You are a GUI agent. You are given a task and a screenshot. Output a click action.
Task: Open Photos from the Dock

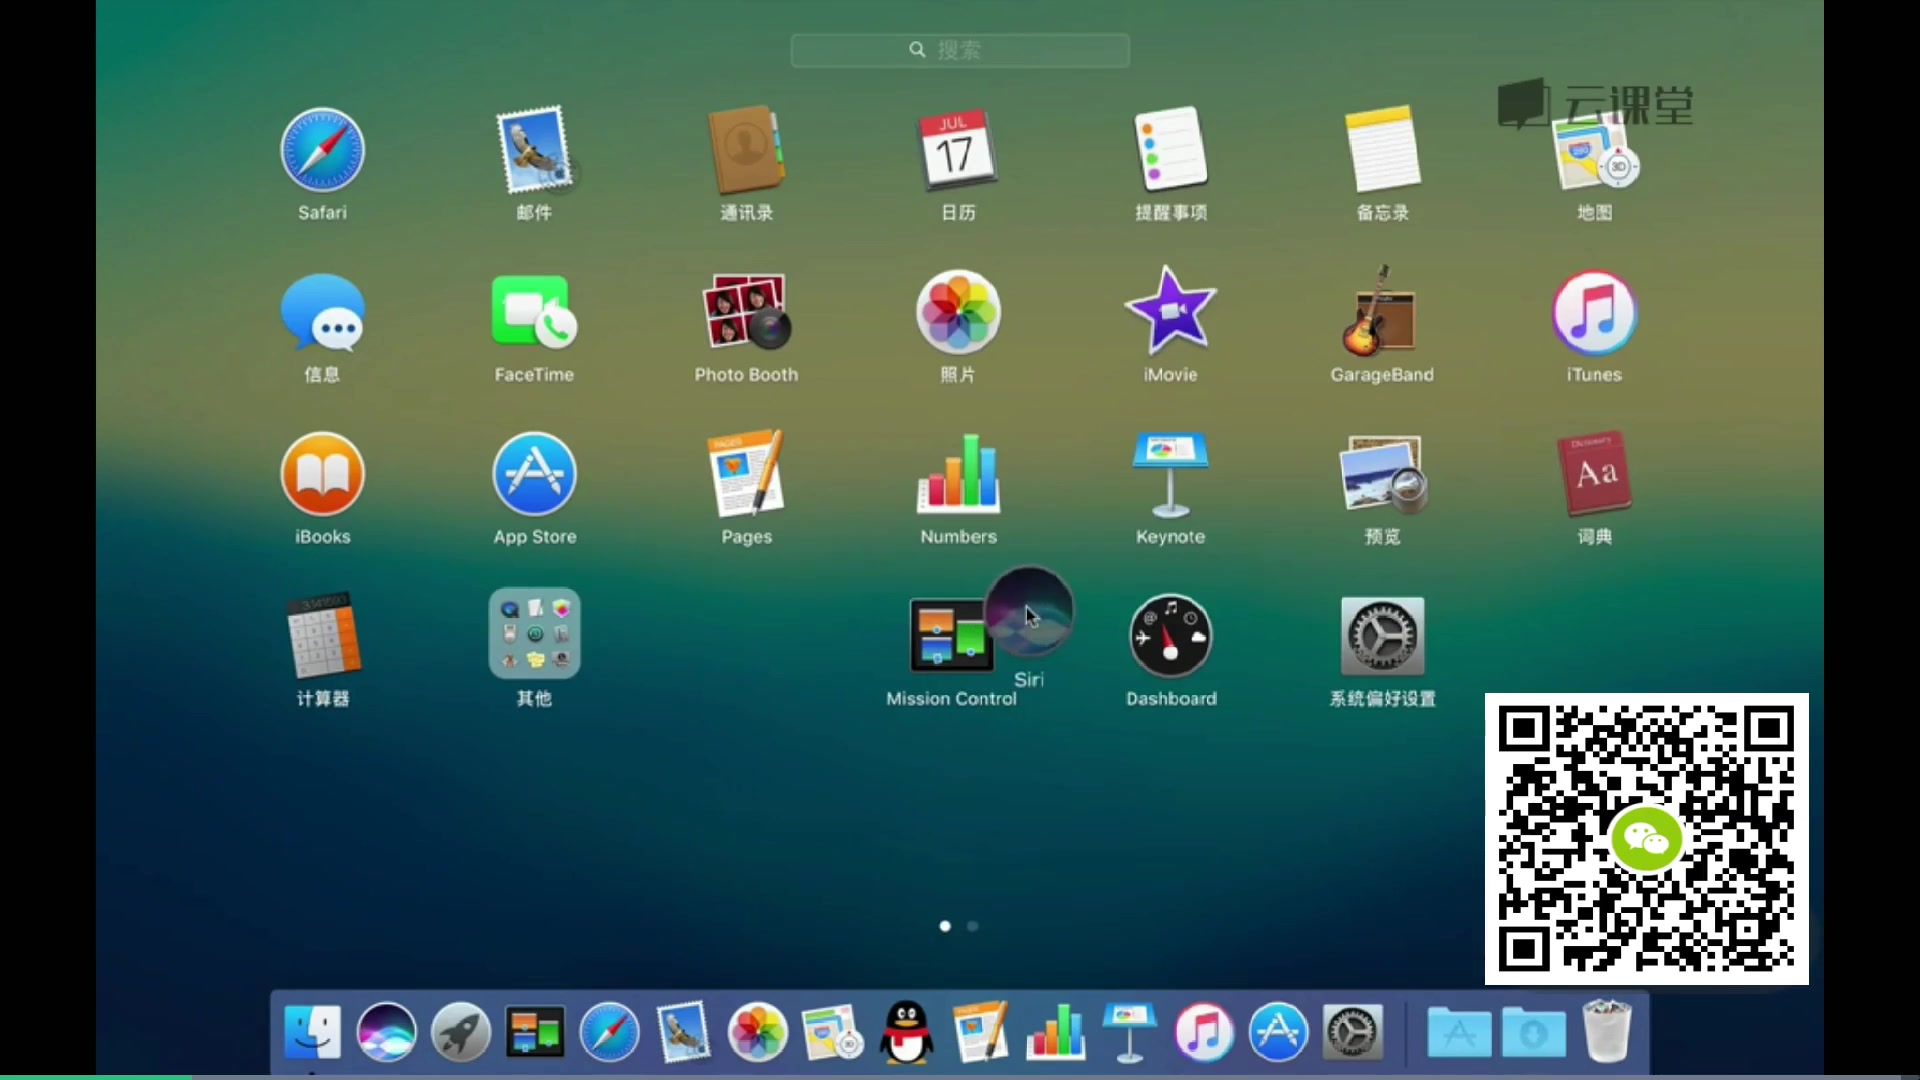click(x=758, y=1032)
